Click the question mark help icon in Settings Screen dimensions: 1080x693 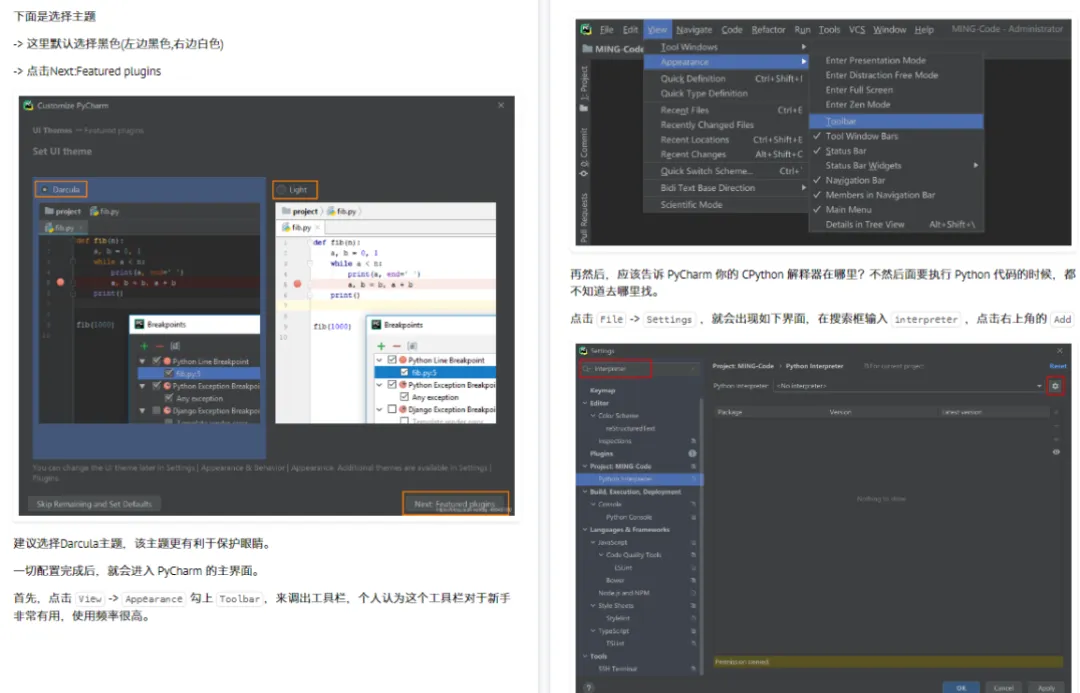pos(588,687)
